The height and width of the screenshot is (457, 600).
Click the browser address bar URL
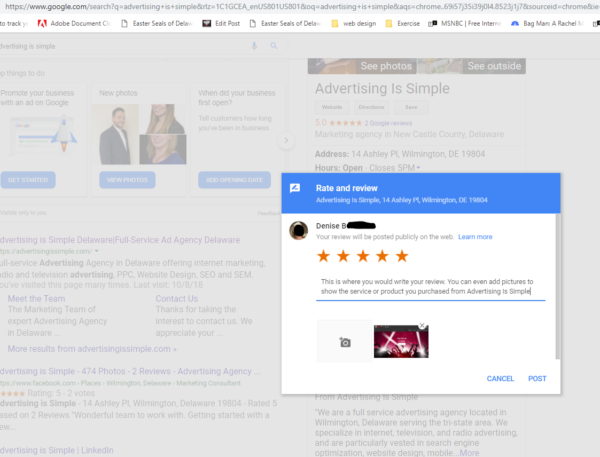click(300, 6)
